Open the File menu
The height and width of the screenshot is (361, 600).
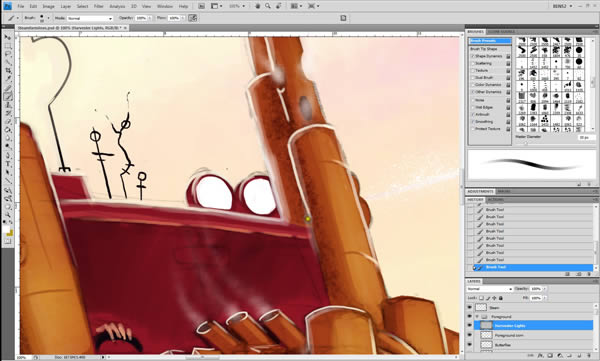point(21,6)
